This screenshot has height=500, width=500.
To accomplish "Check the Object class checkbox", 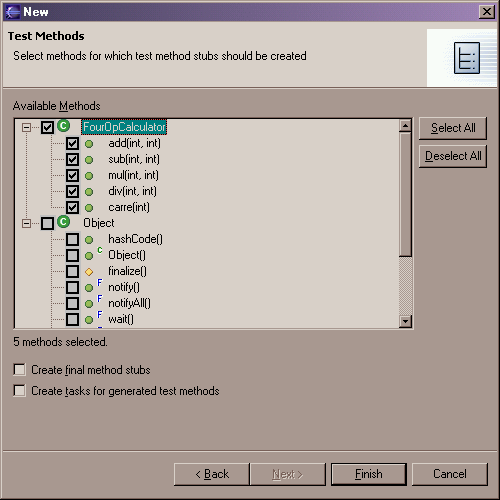I will click(x=47, y=223).
